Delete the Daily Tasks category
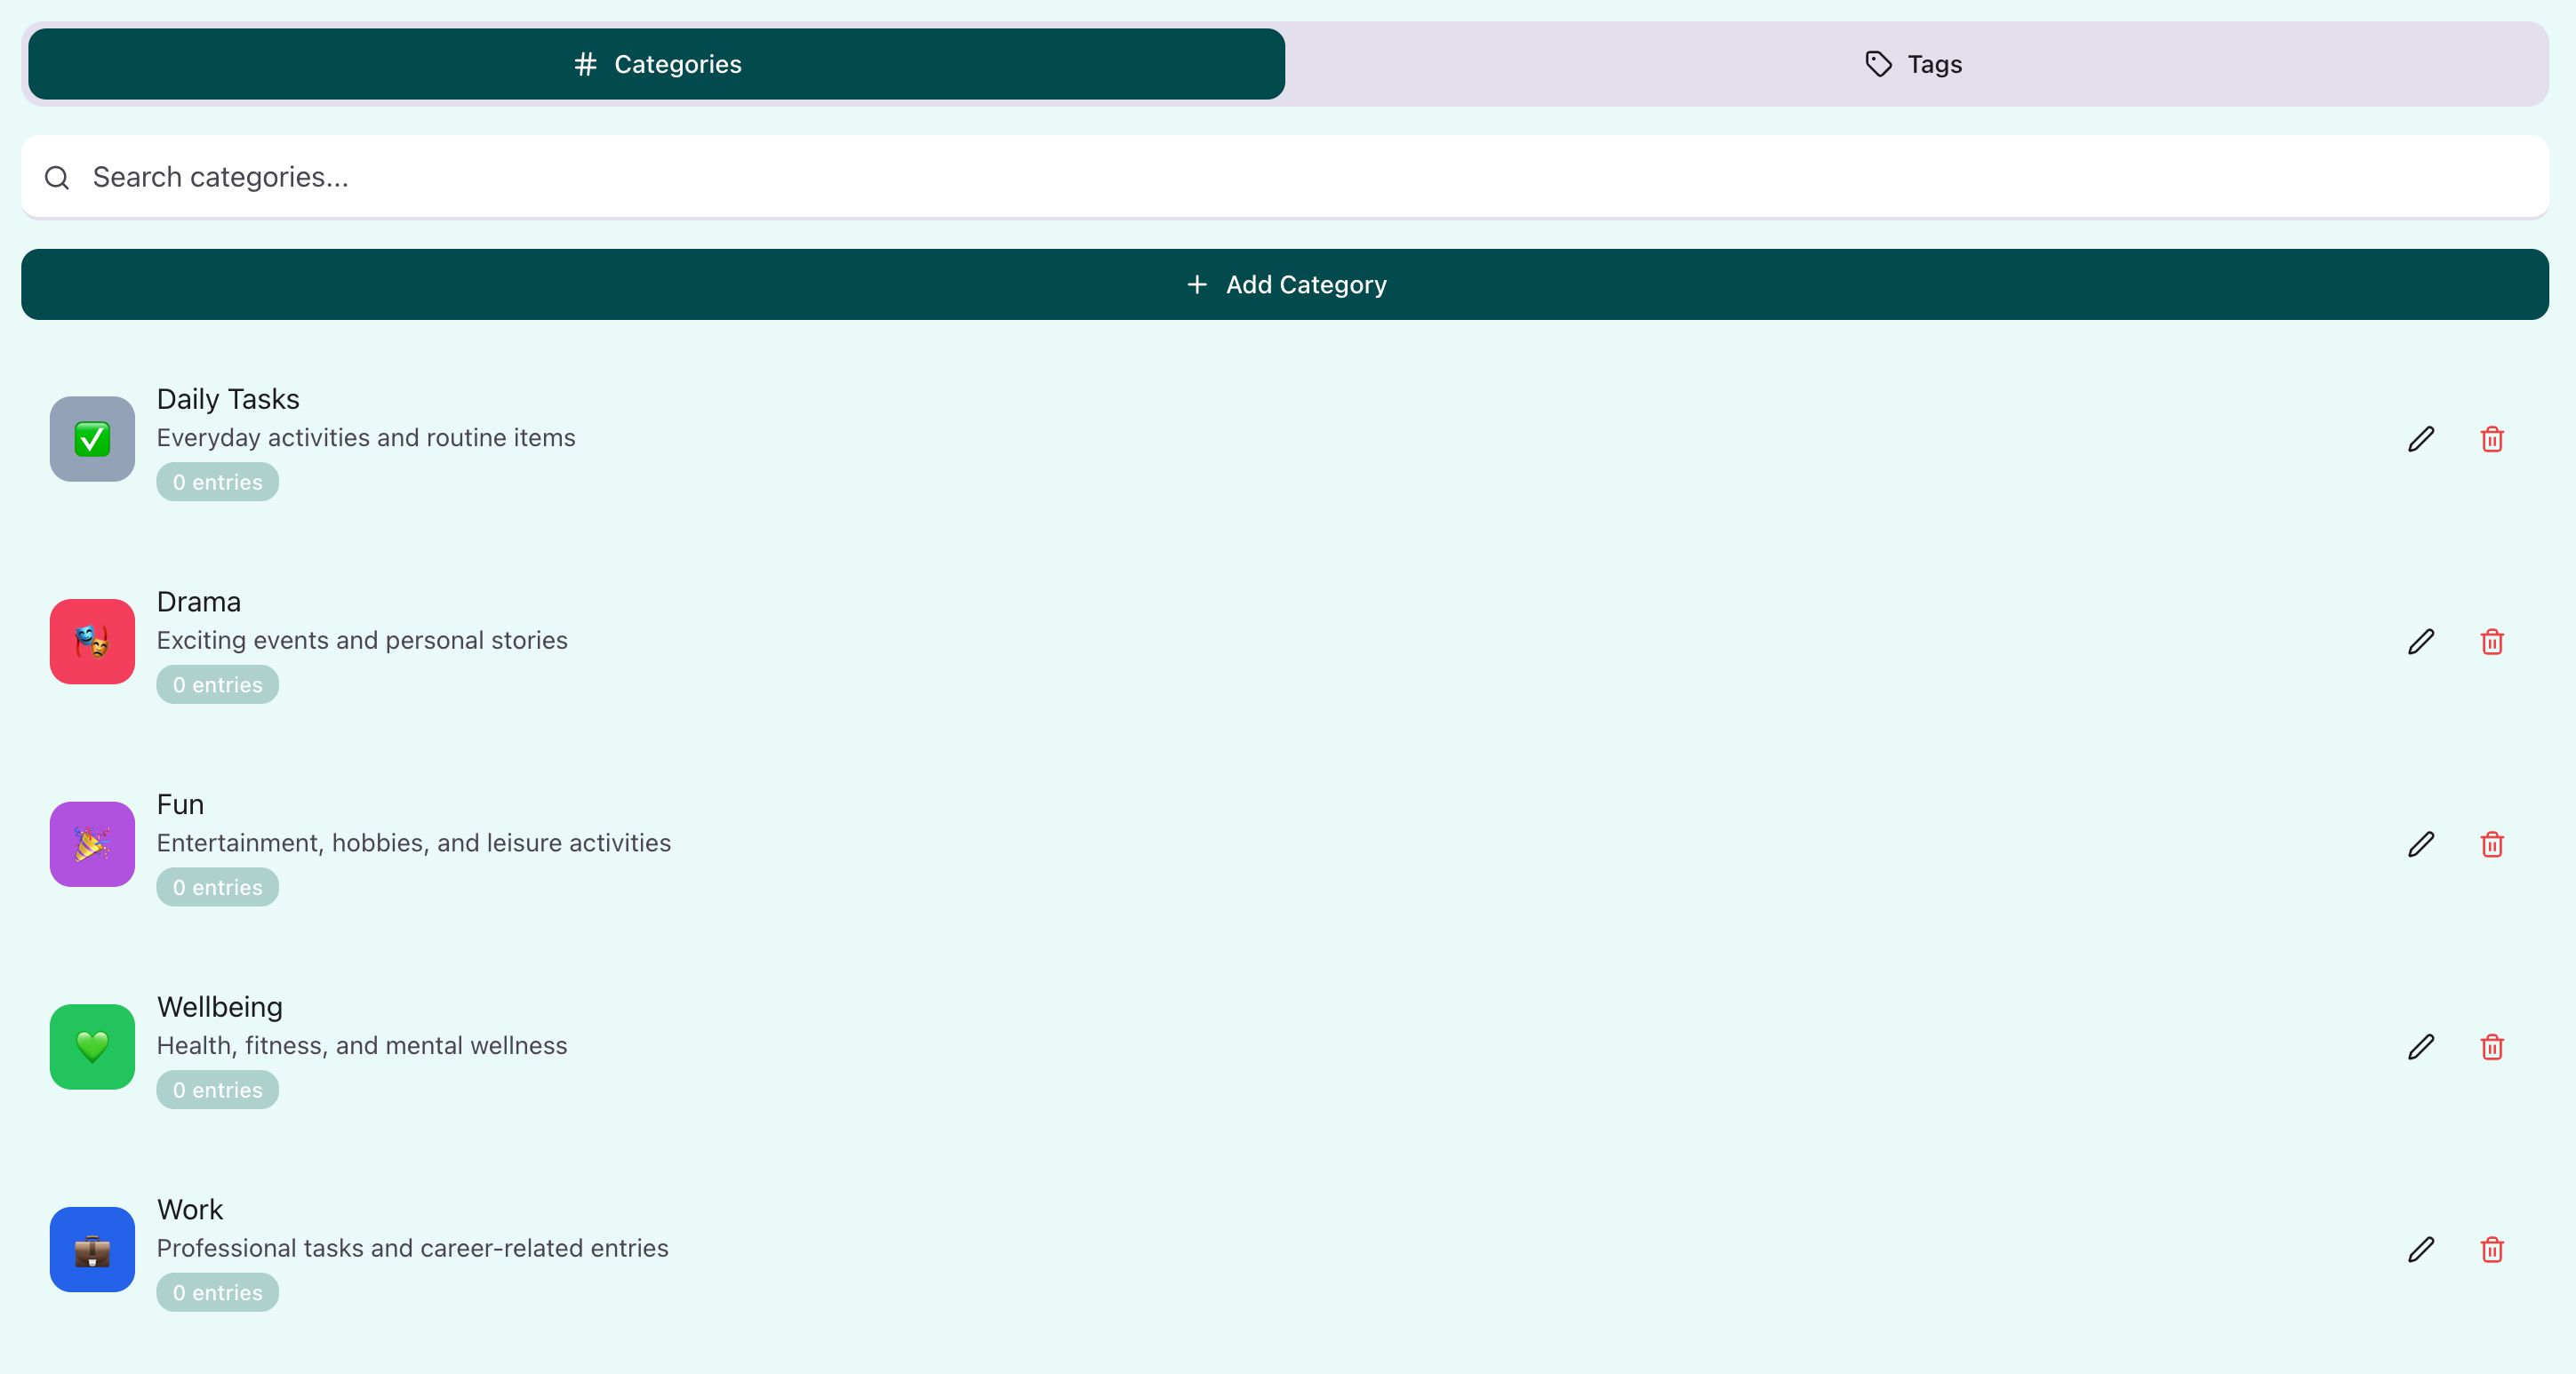The width and height of the screenshot is (2576, 1374). pos(2491,439)
